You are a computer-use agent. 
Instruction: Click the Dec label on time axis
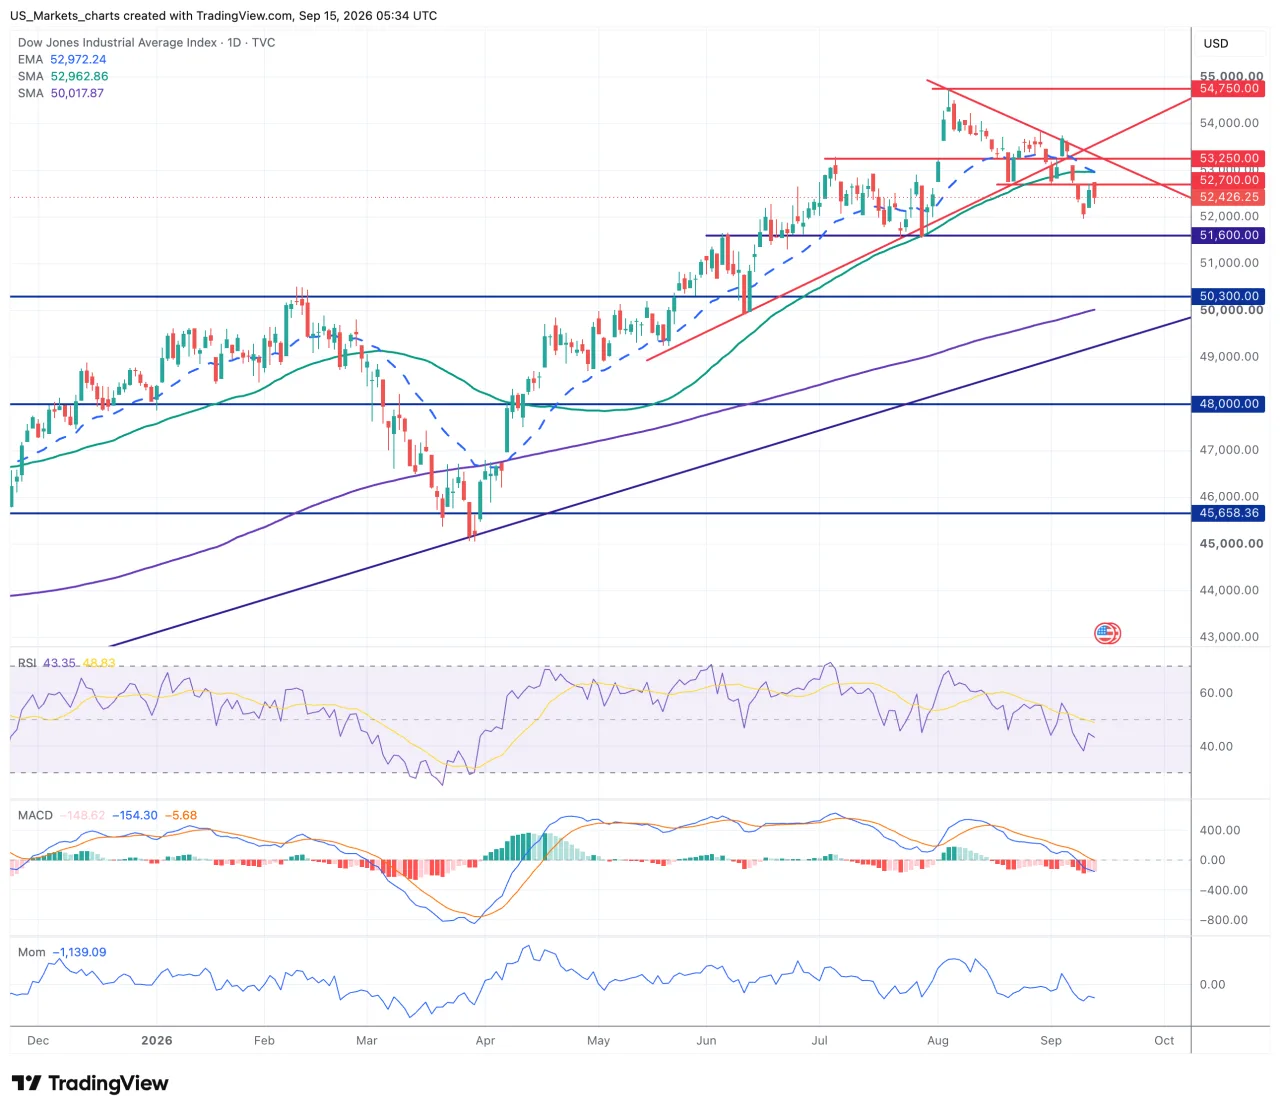(x=38, y=1040)
